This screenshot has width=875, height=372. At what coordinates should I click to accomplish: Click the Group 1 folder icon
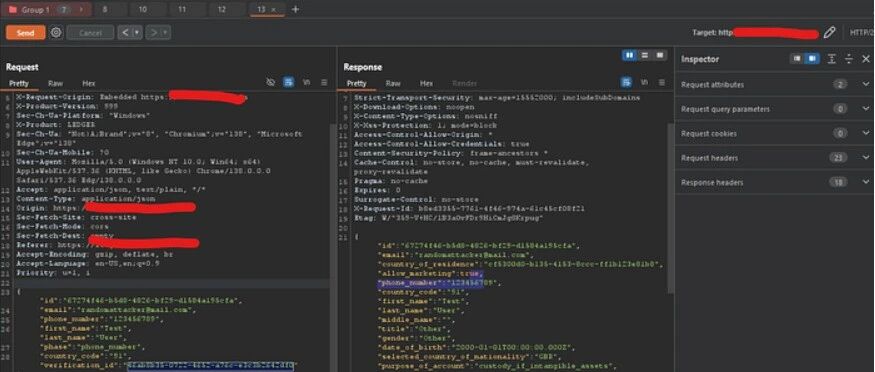tap(12, 9)
